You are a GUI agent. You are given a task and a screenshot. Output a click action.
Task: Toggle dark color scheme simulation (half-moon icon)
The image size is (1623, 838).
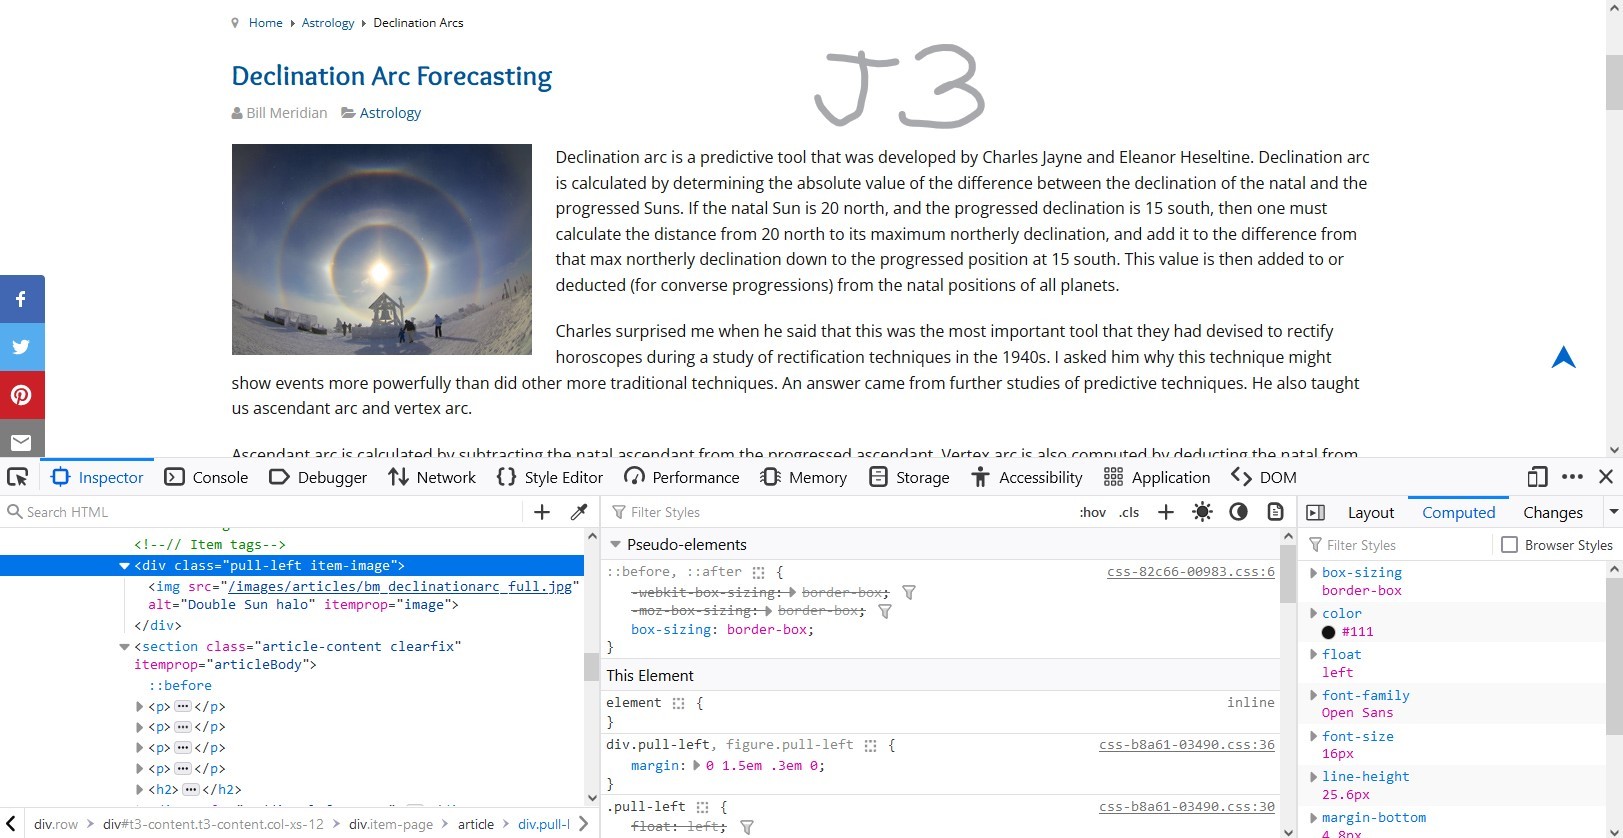tap(1238, 512)
